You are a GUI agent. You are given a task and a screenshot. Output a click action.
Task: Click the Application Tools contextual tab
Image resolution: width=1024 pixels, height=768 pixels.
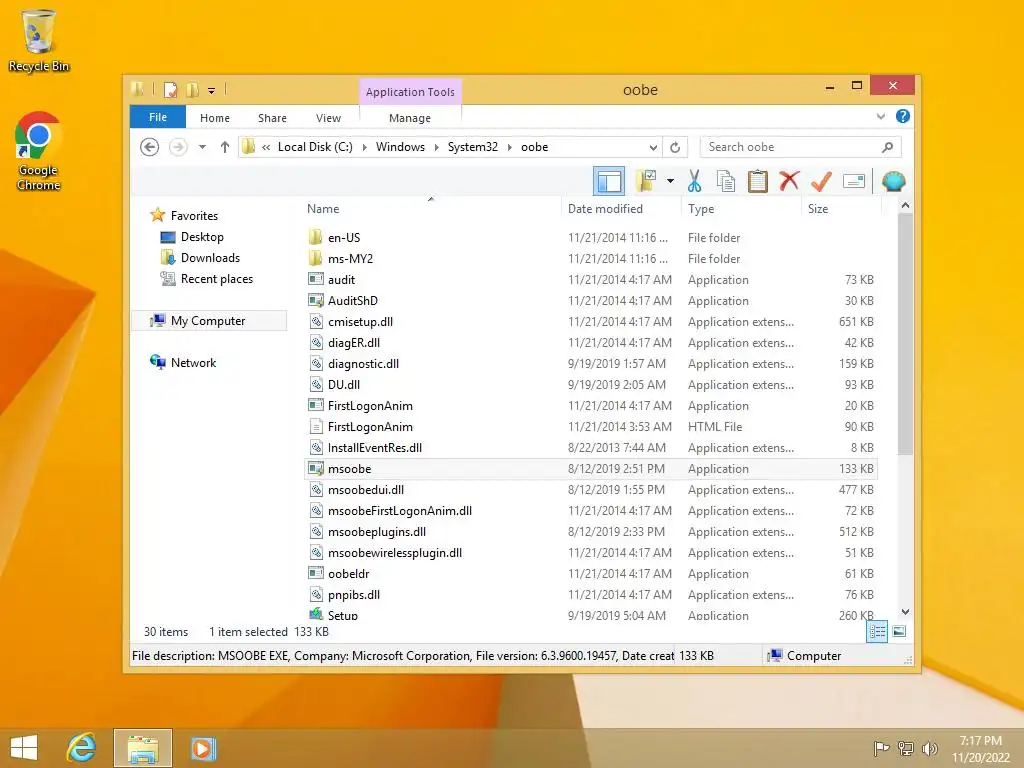tap(410, 91)
